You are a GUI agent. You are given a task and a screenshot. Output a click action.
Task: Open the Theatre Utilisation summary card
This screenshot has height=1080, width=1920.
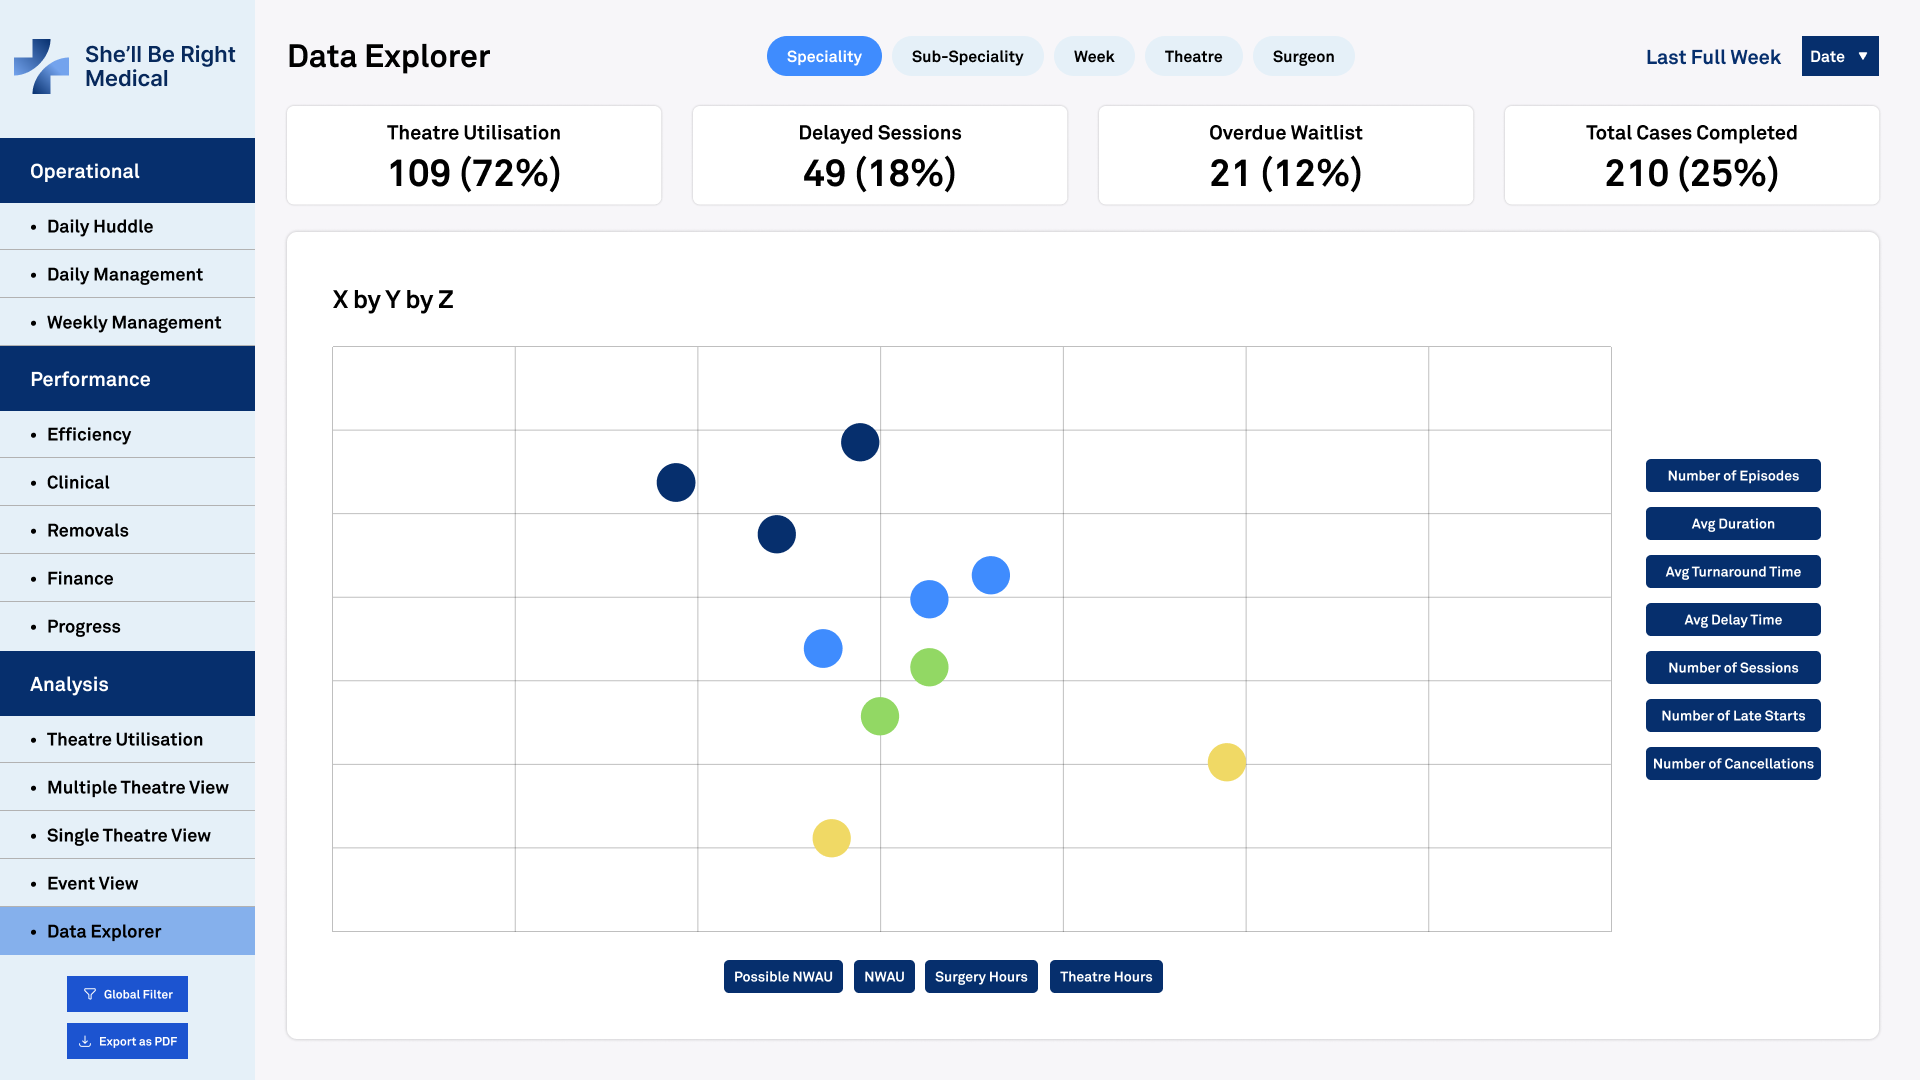474,155
